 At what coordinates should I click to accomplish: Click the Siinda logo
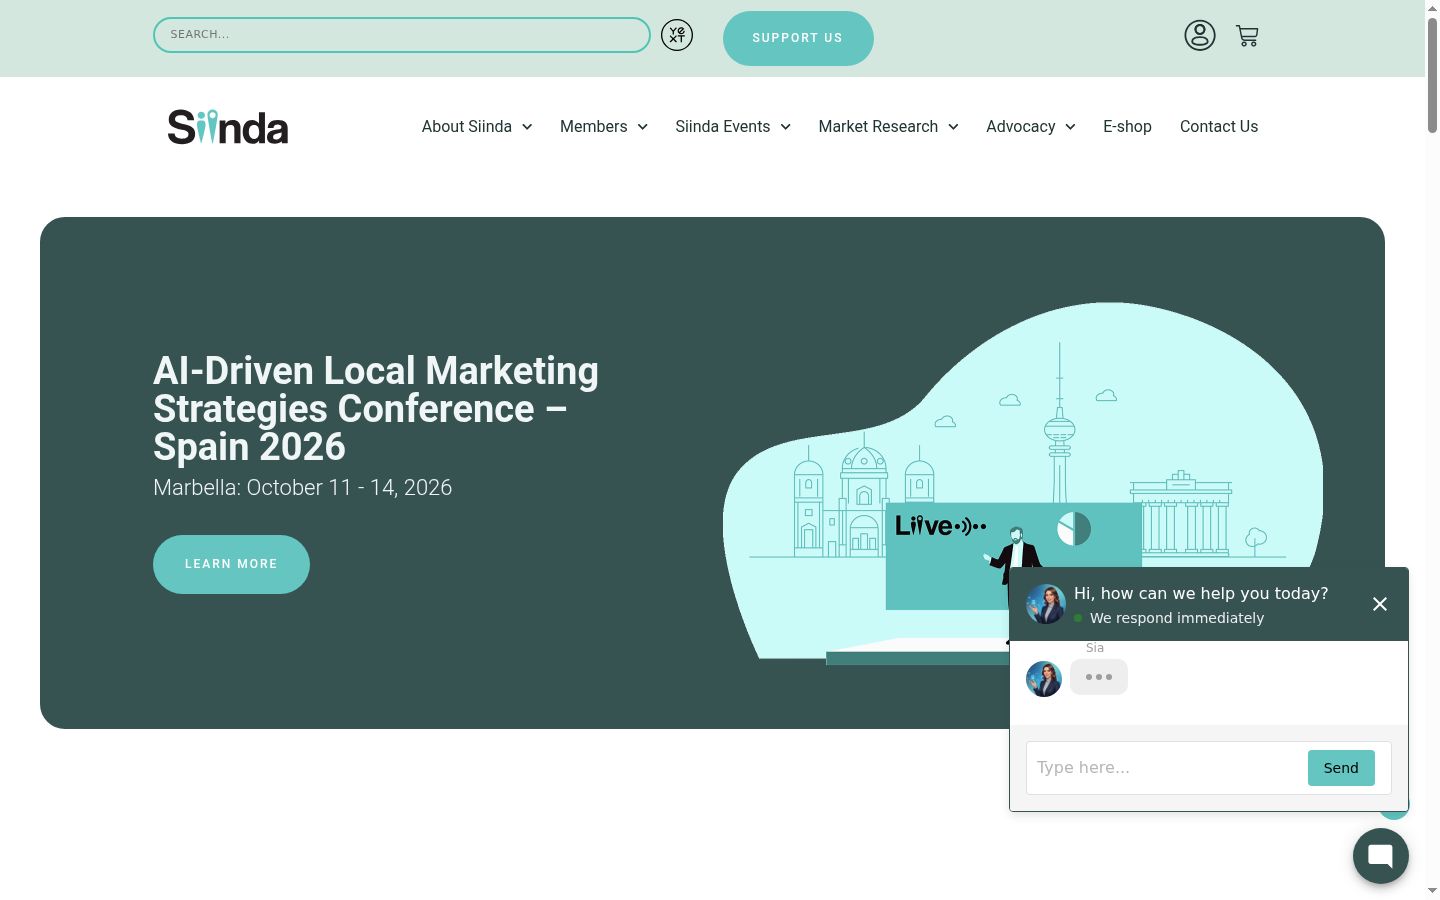pyautogui.click(x=228, y=127)
